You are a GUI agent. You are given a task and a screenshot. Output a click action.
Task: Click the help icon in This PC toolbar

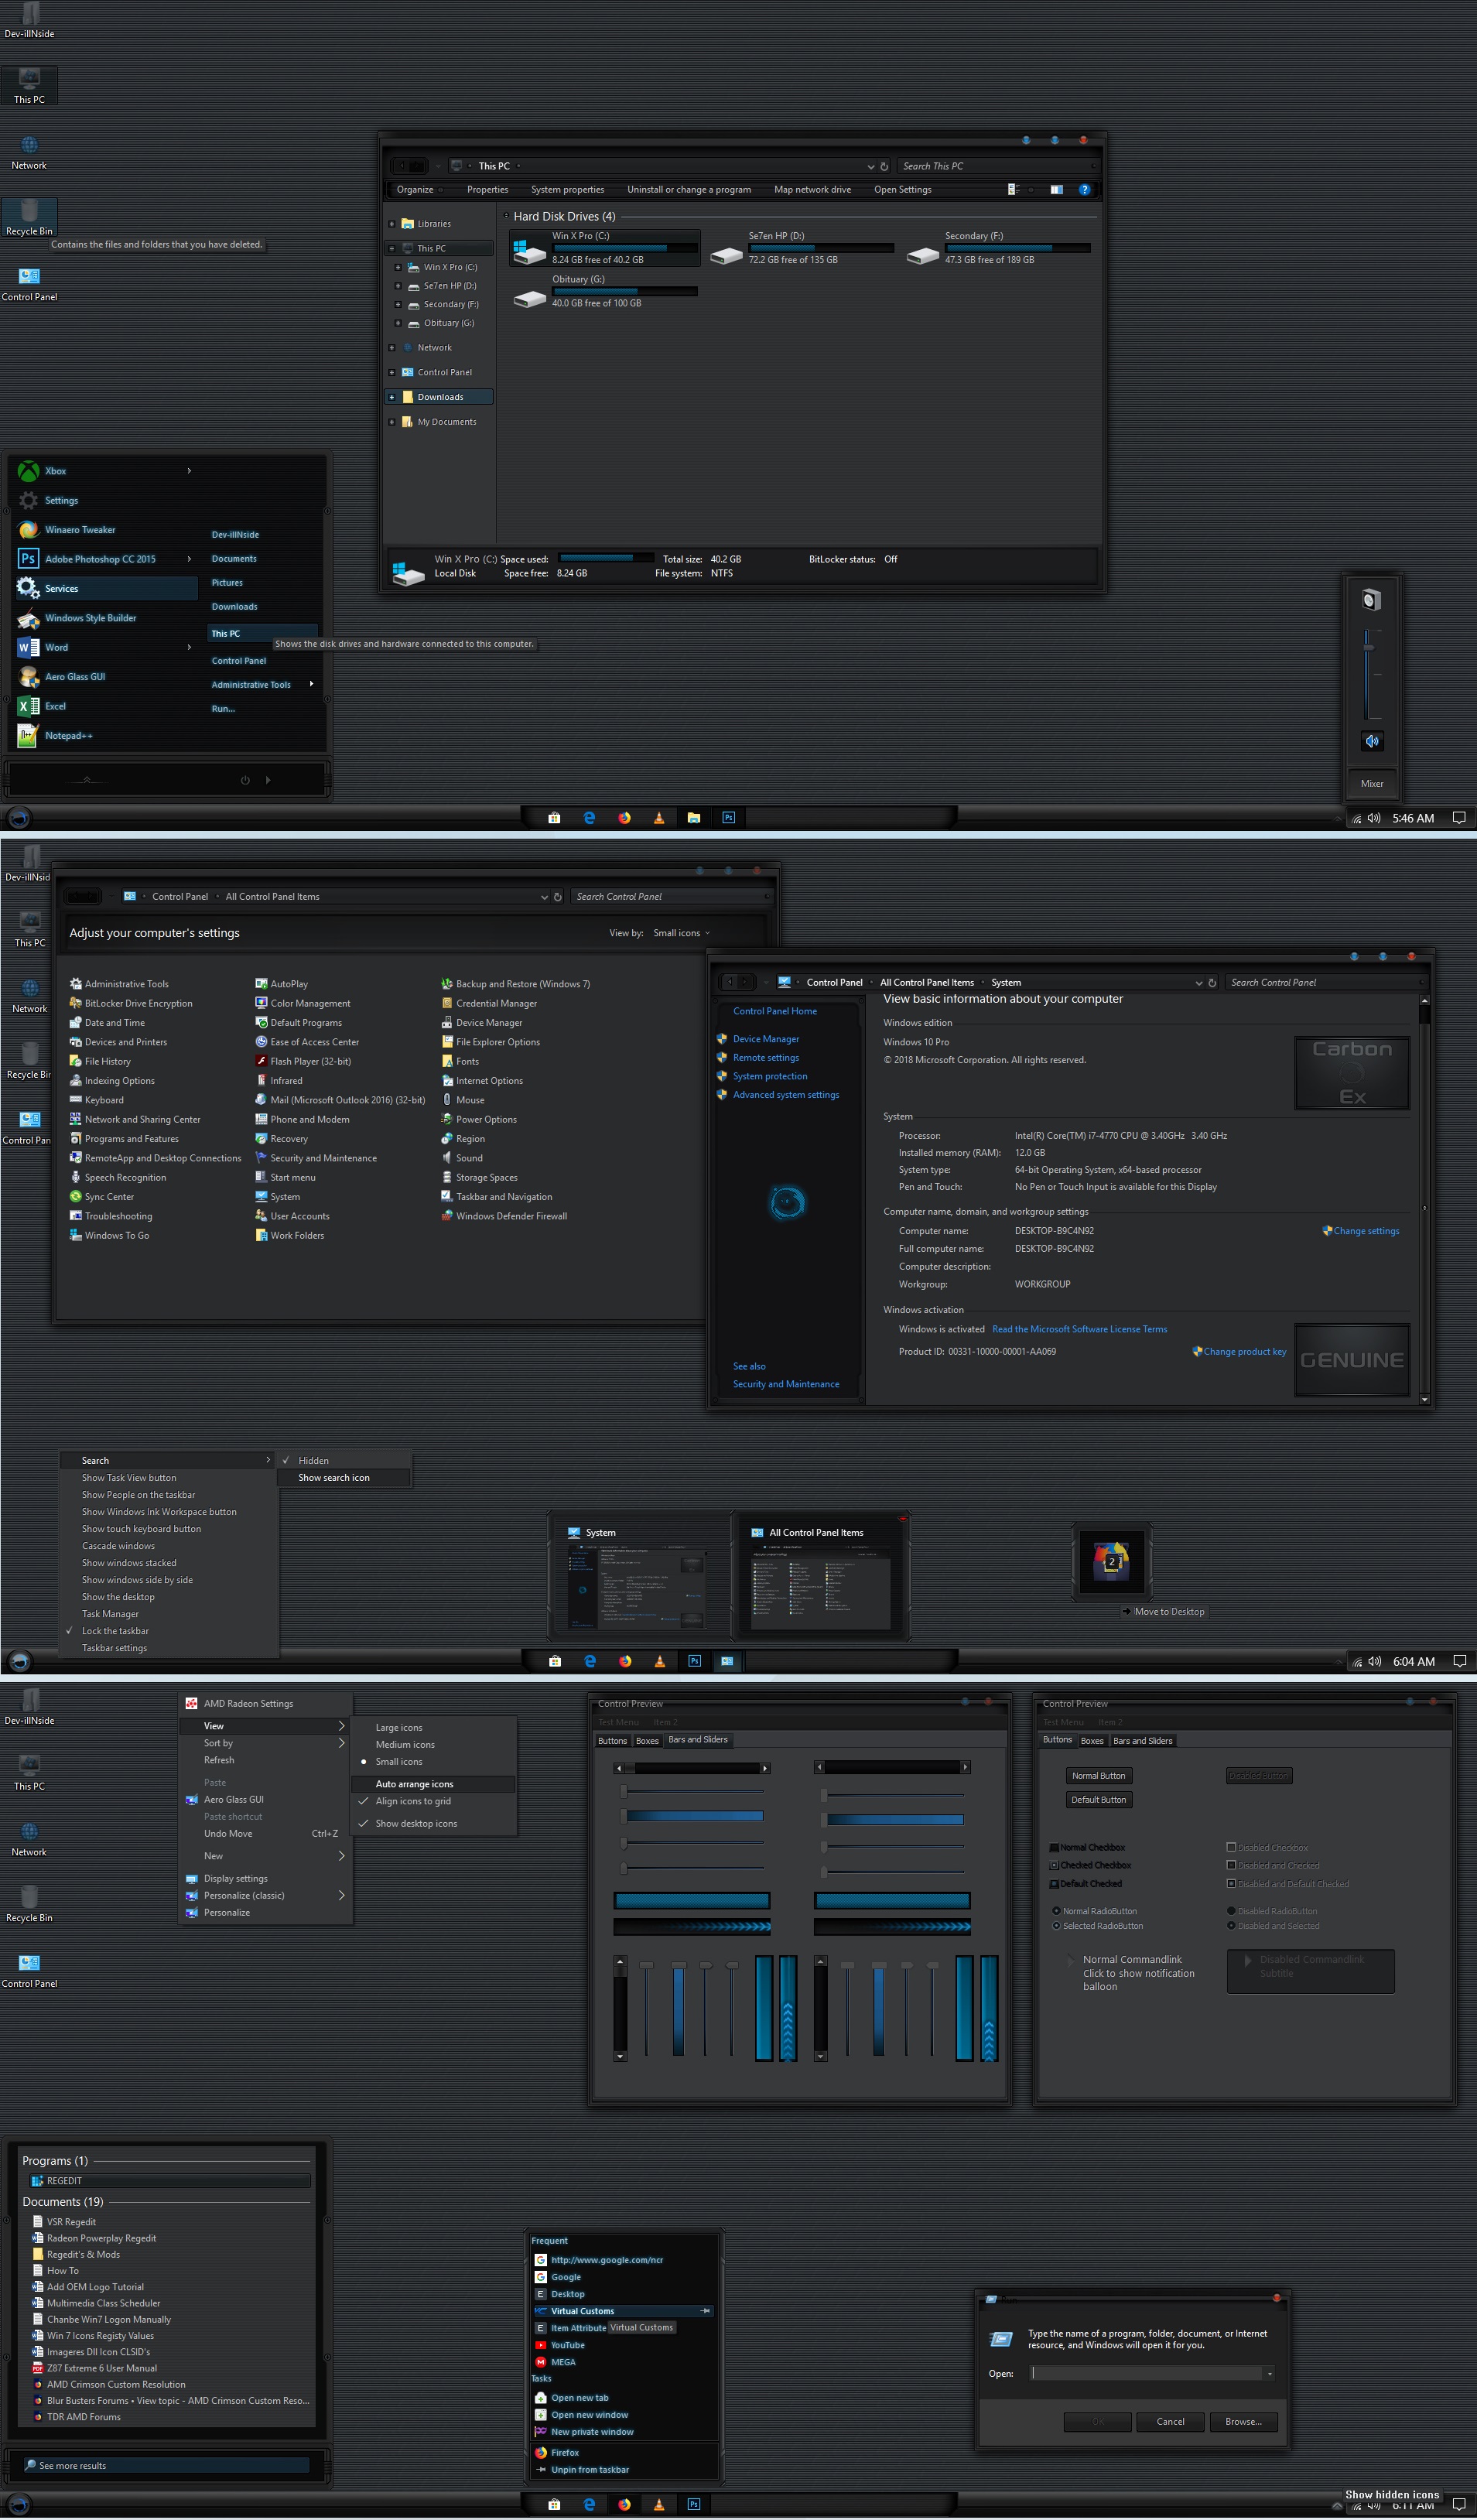pyautogui.click(x=1084, y=190)
